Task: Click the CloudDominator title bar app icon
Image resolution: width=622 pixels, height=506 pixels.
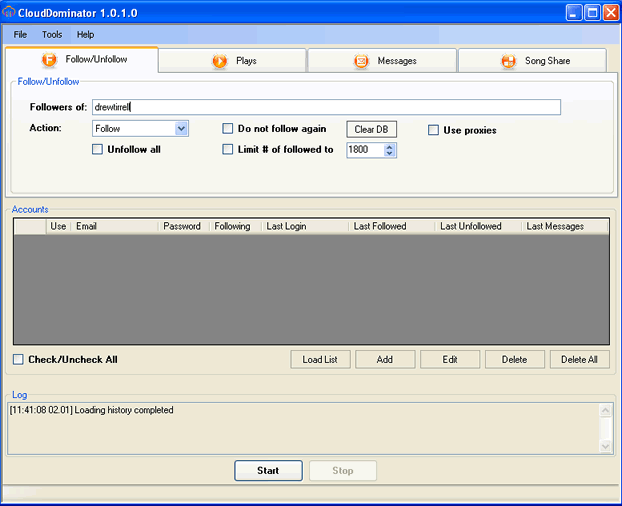Action: click(x=8, y=12)
